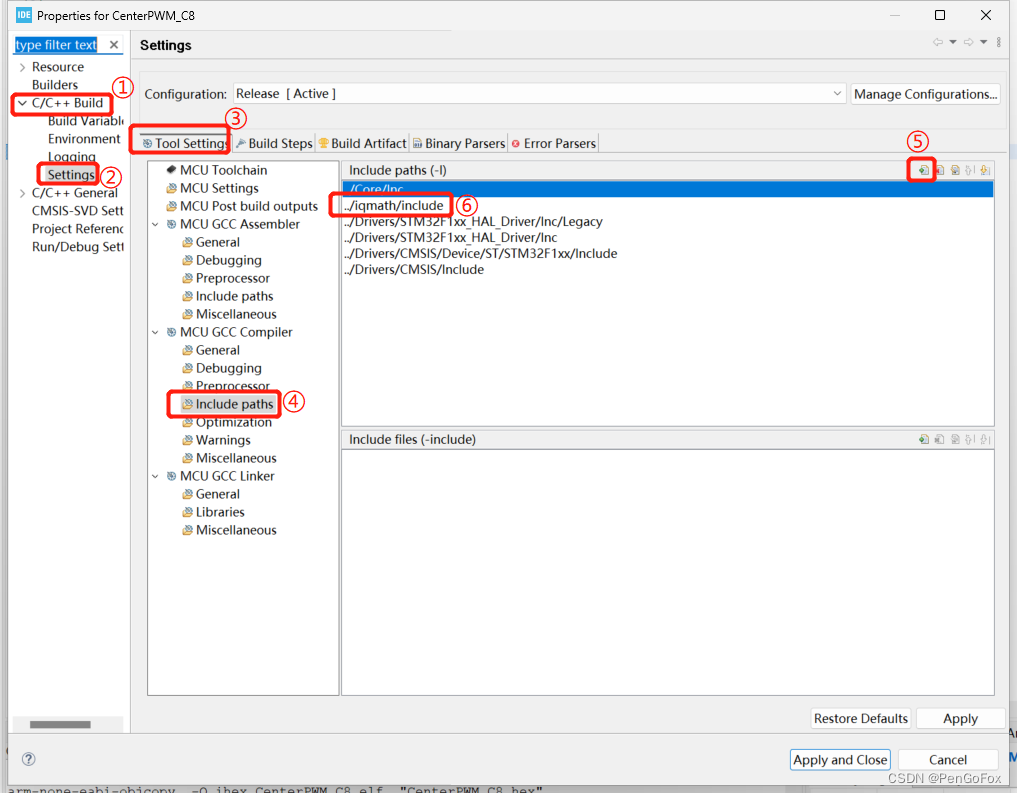Add entry in Include files toolbar
Image resolution: width=1017 pixels, height=793 pixels.
[924, 439]
